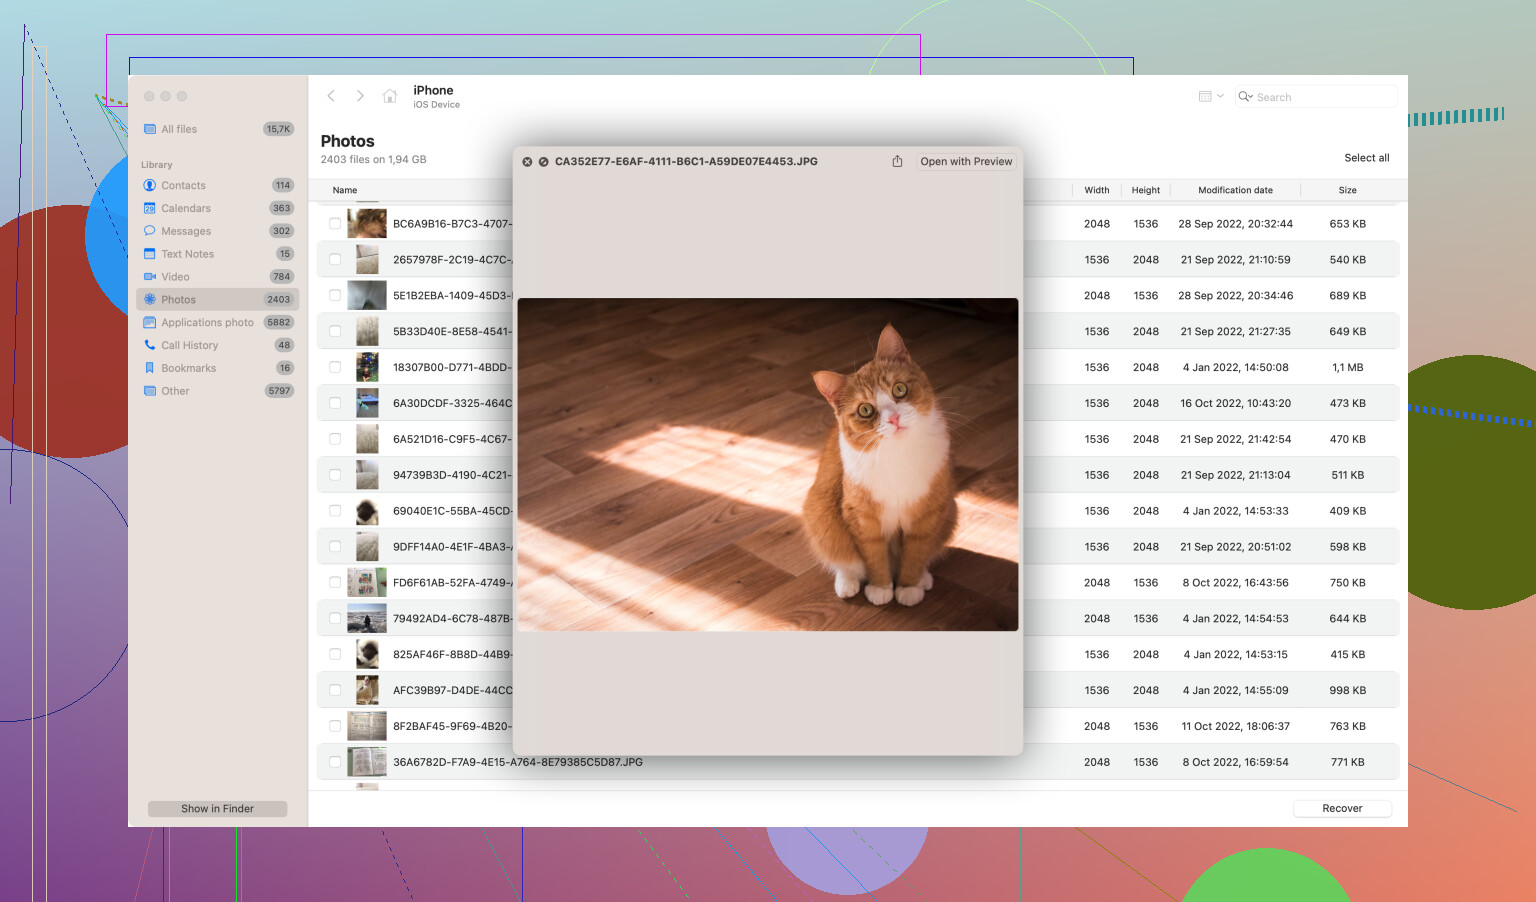1536x902 pixels.
Task: Click the Text Notes icon
Action: point(150,254)
